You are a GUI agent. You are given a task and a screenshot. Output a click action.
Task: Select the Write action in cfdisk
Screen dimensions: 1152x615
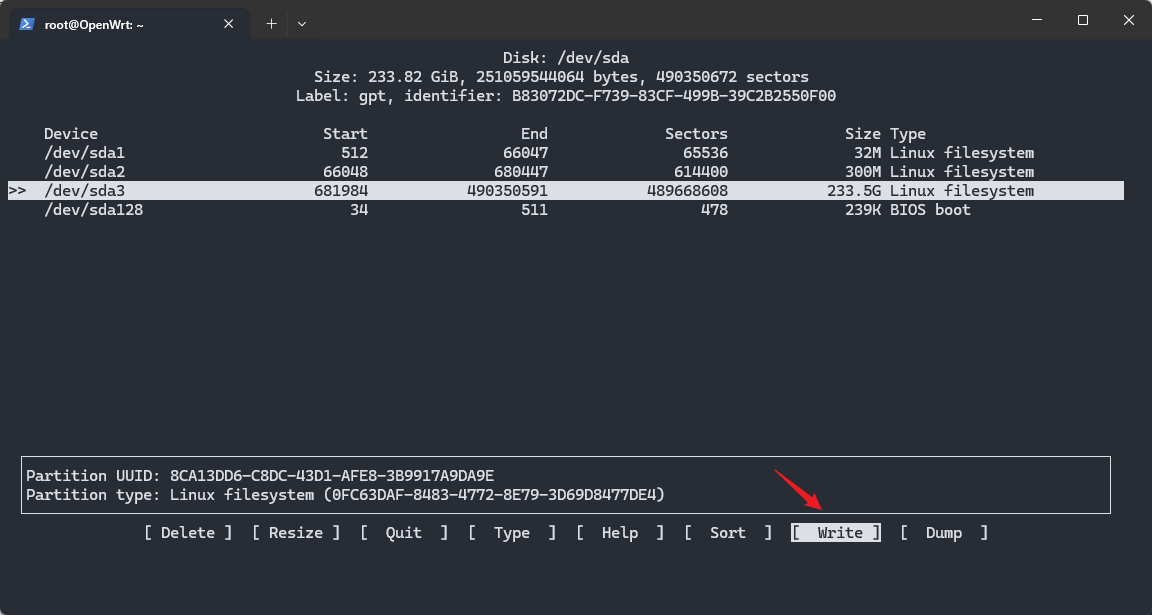[x=835, y=532]
